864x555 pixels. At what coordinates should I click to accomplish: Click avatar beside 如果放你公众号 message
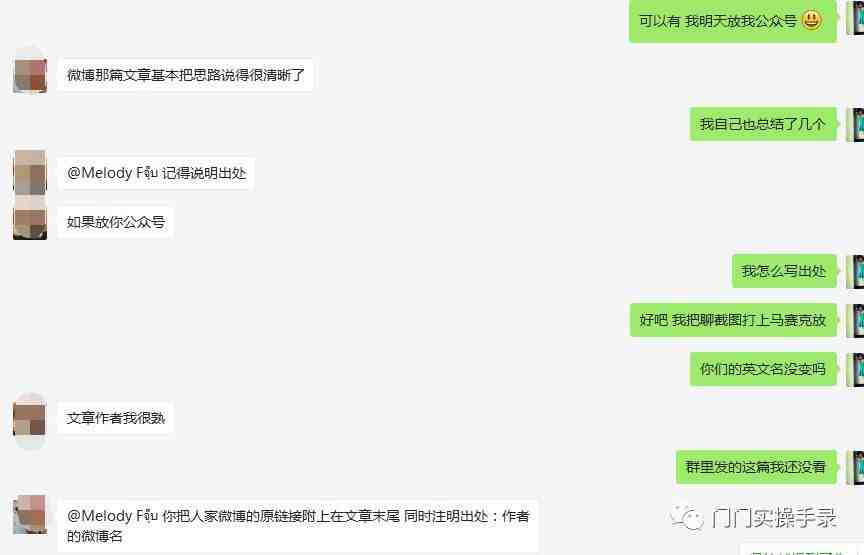pyautogui.click(x=30, y=222)
